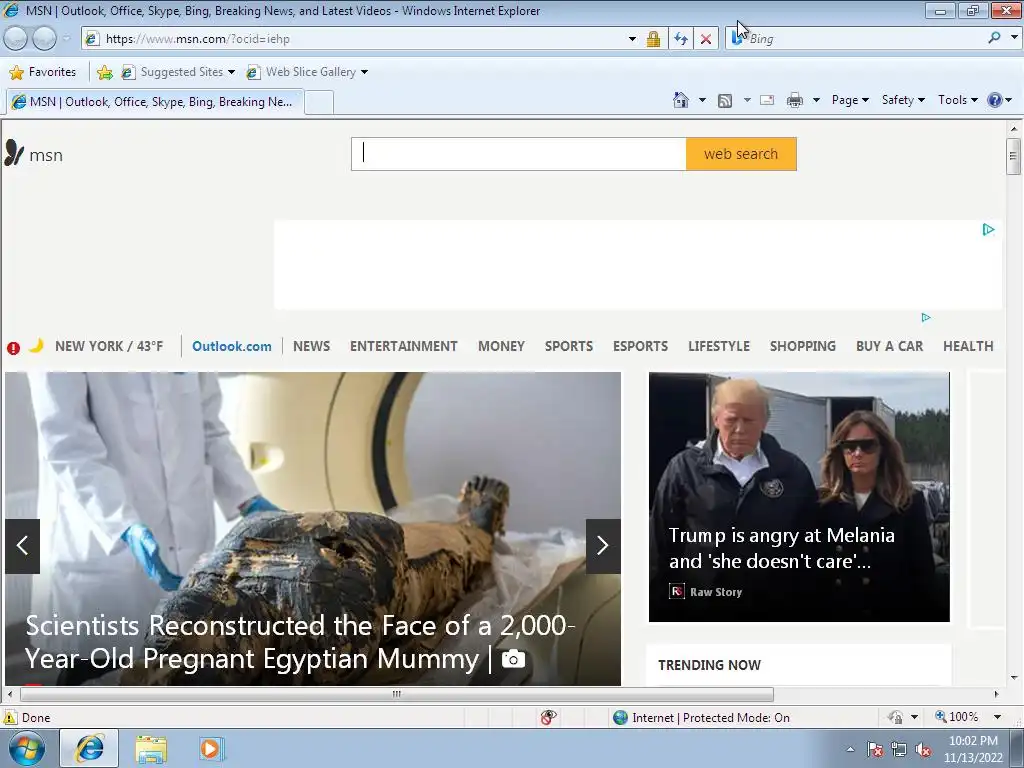Click the Internet zone globe icon
The height and width of the screenshot is (768, 1024).
(620, 718)
